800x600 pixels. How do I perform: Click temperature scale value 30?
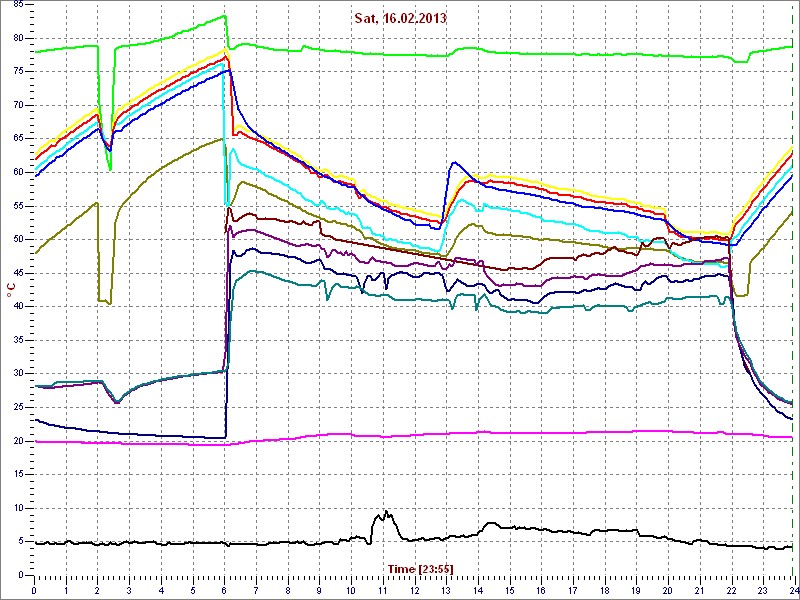(18, 373)
